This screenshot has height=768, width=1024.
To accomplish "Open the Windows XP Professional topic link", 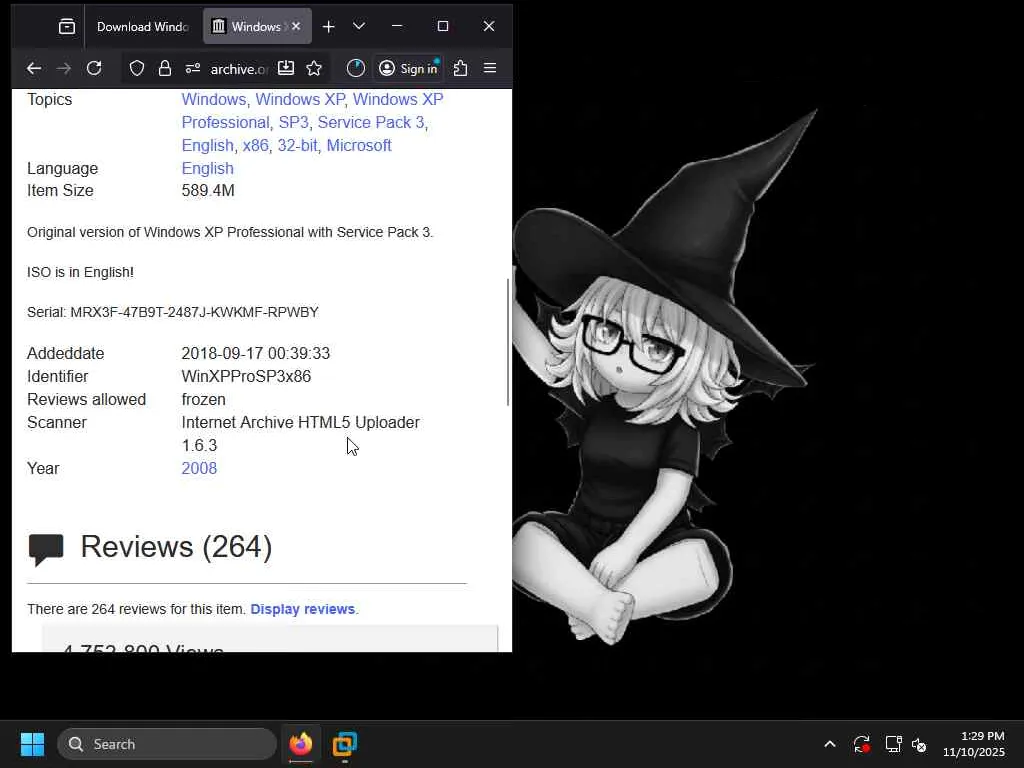I will coord(312,111).
